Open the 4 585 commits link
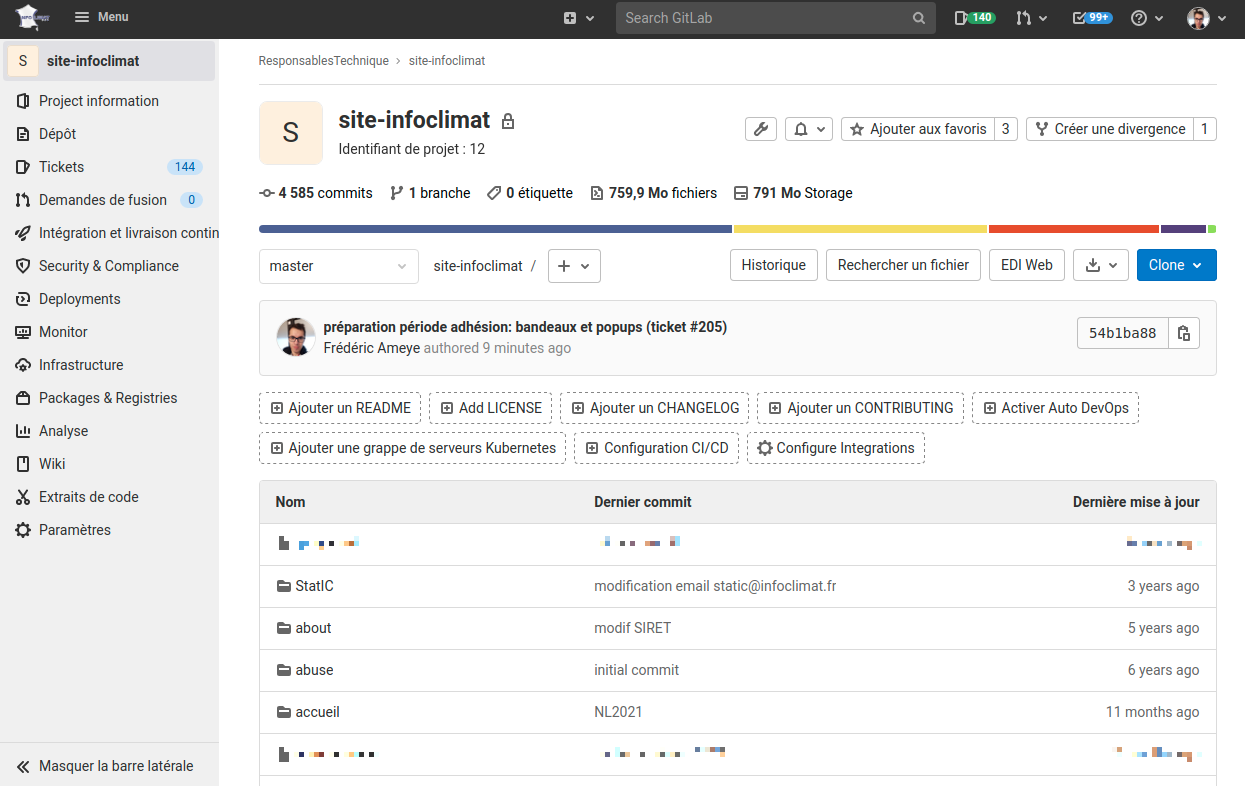 click(316, 193)
